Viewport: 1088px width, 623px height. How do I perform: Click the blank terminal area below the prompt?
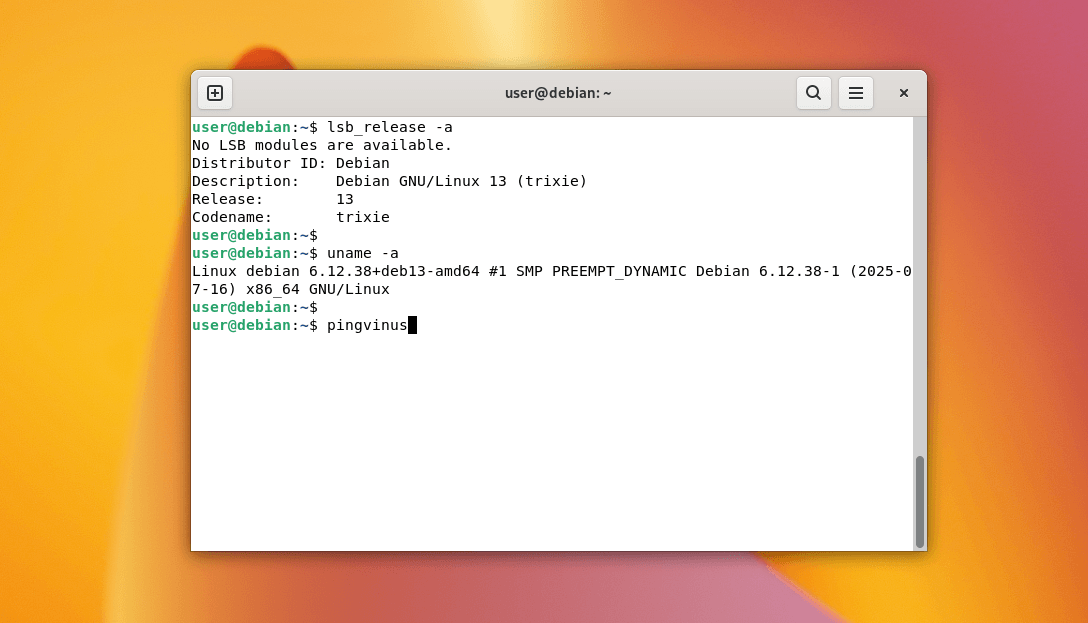tap(550, 440)
